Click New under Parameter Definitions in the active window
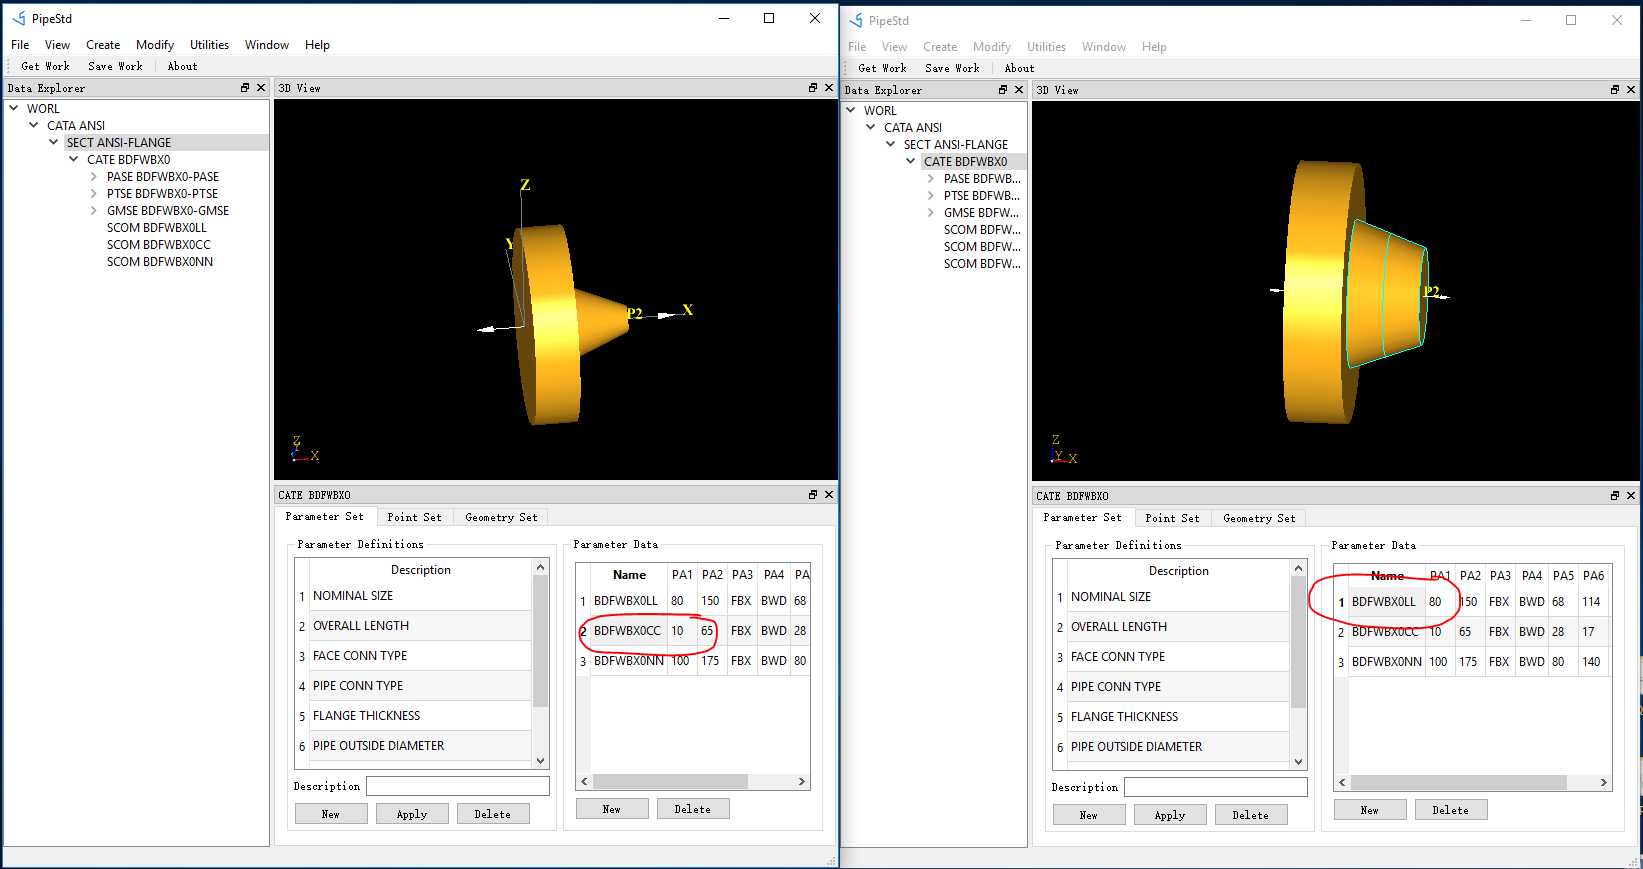The image size is (1643, 869). (331, 814)
